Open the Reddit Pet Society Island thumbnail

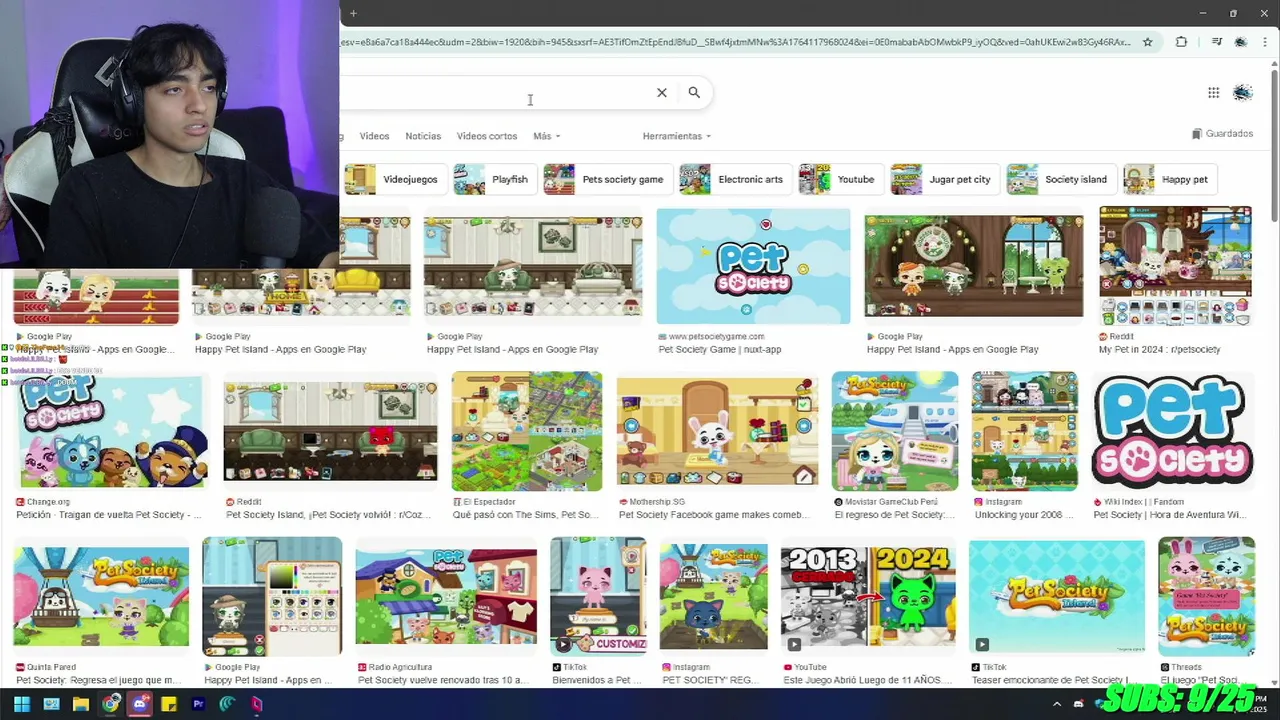tap(330, 432)
